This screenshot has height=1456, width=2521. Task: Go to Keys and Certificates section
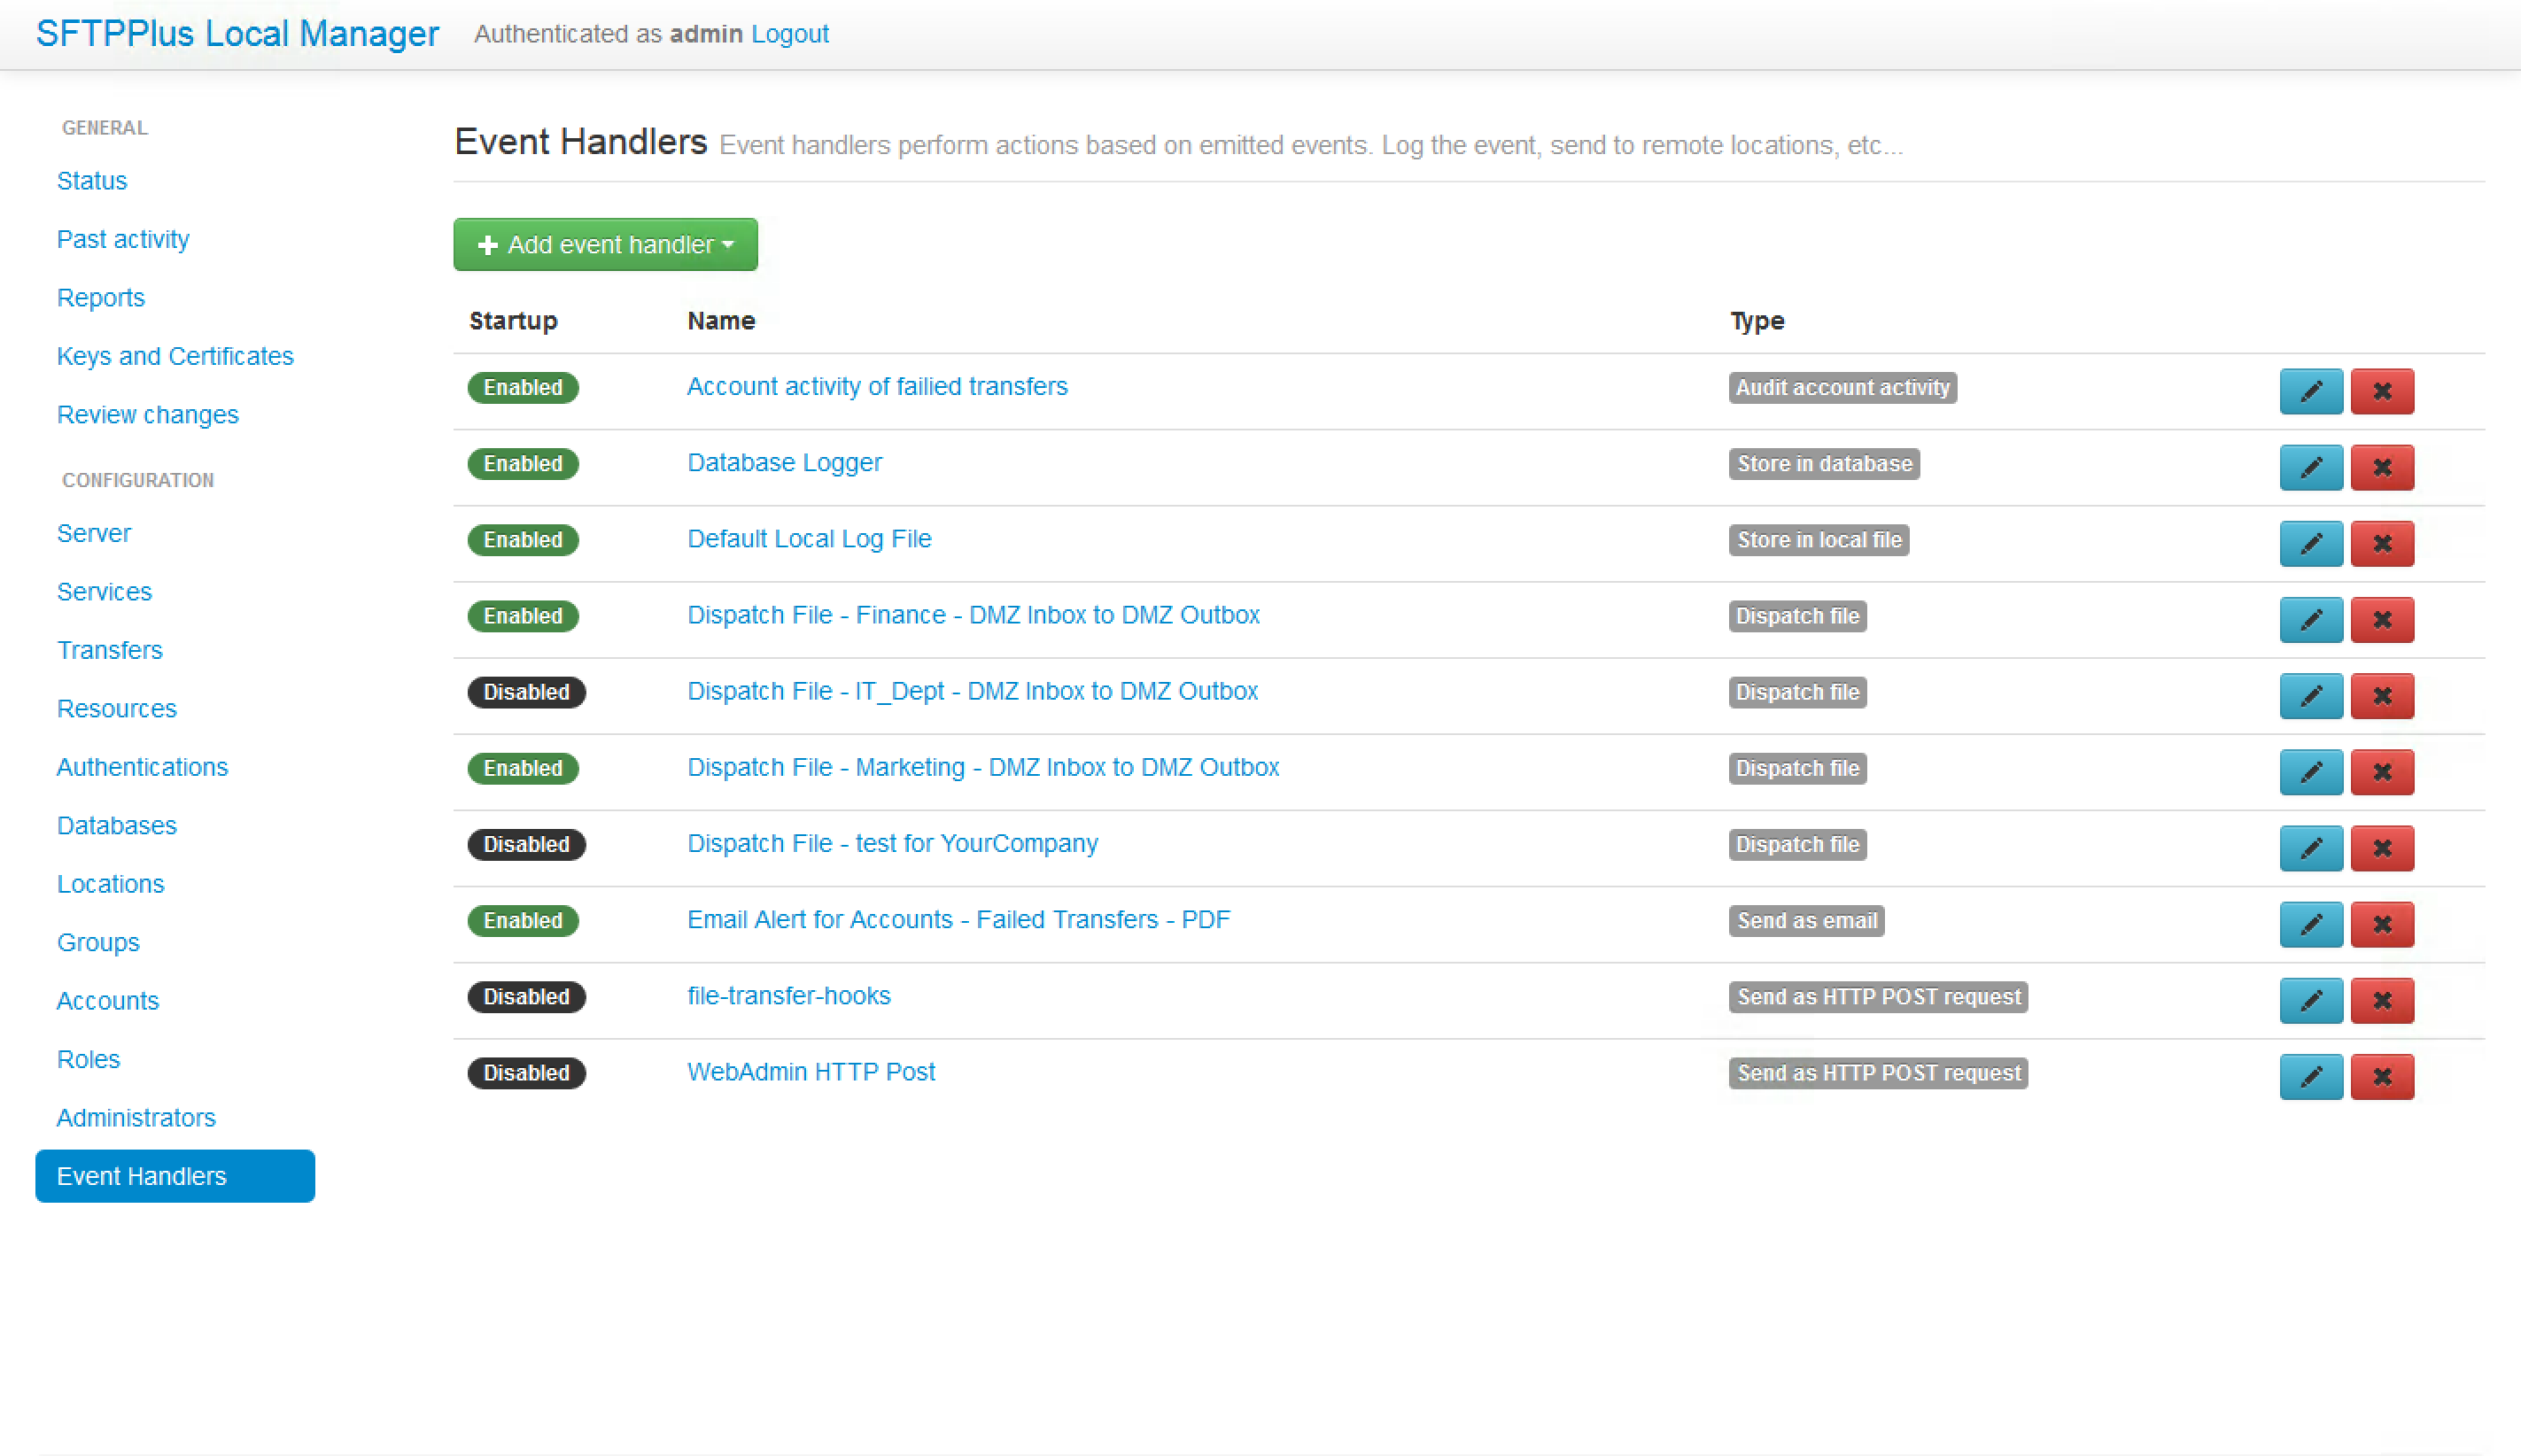174,356
